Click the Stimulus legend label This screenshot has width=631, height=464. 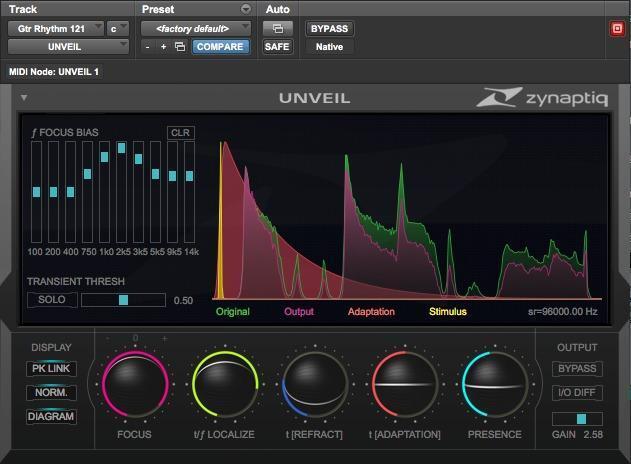[448, 311]
